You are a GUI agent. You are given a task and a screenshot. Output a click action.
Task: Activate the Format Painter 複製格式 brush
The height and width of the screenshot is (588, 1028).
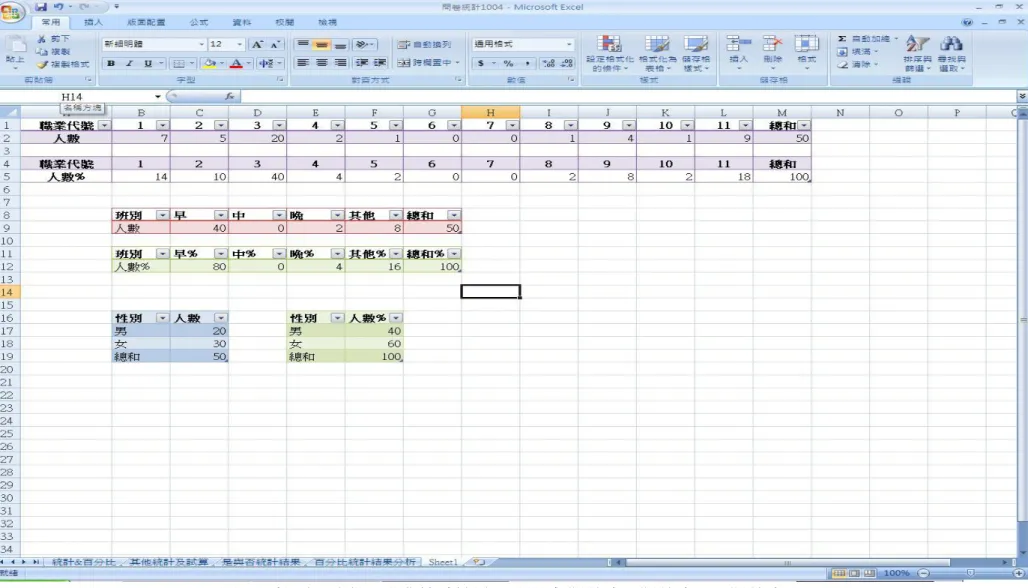[63, 64]
